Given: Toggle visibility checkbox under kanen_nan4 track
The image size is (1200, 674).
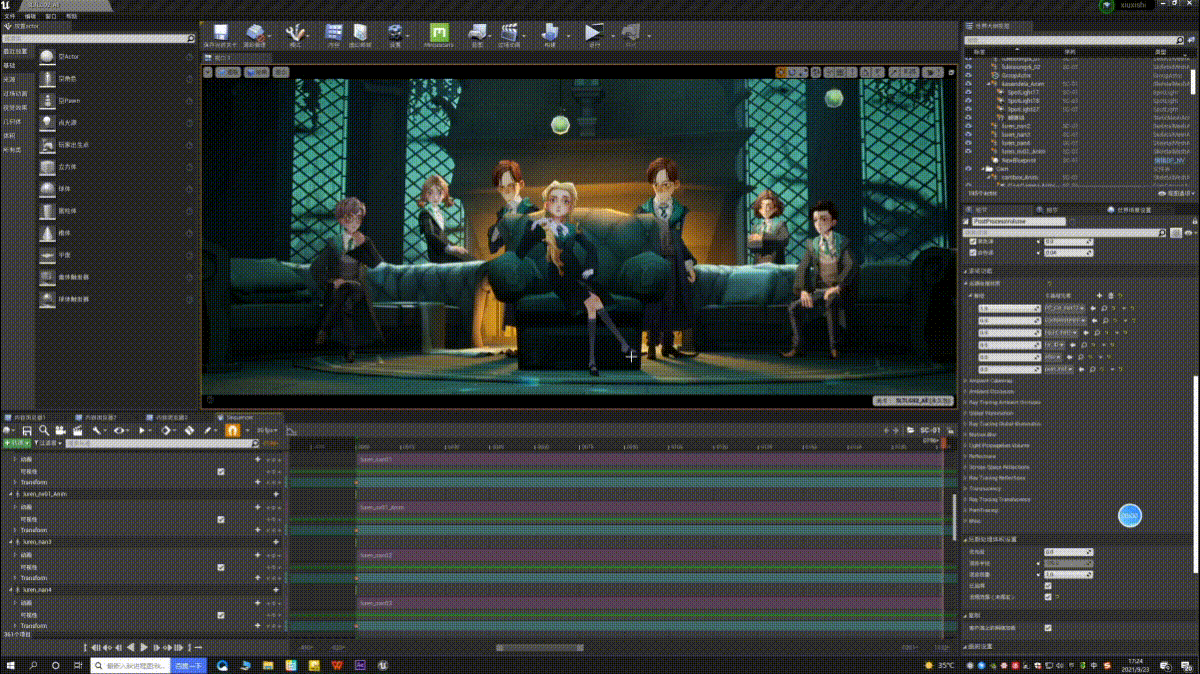Looking at the screenshot, I should [221, 614].
